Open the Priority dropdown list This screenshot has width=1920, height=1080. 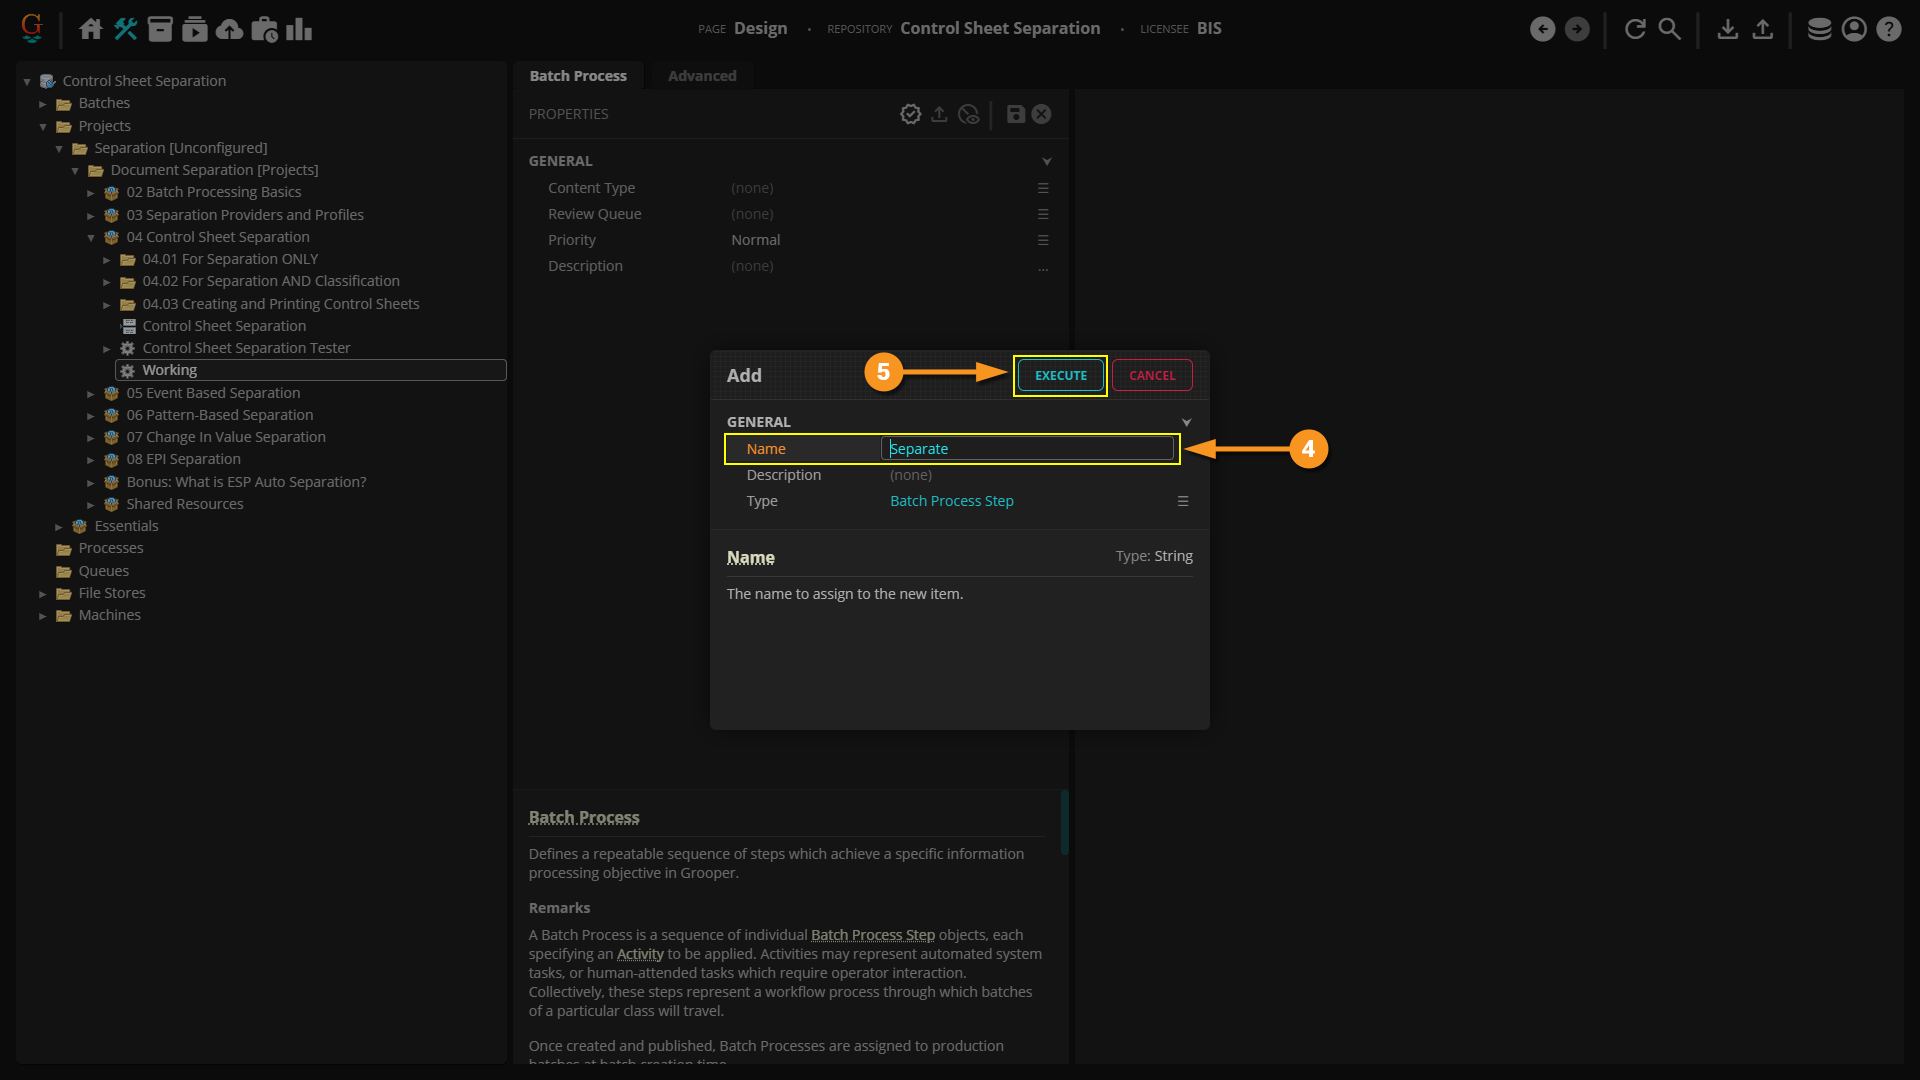click(1043, 240)
